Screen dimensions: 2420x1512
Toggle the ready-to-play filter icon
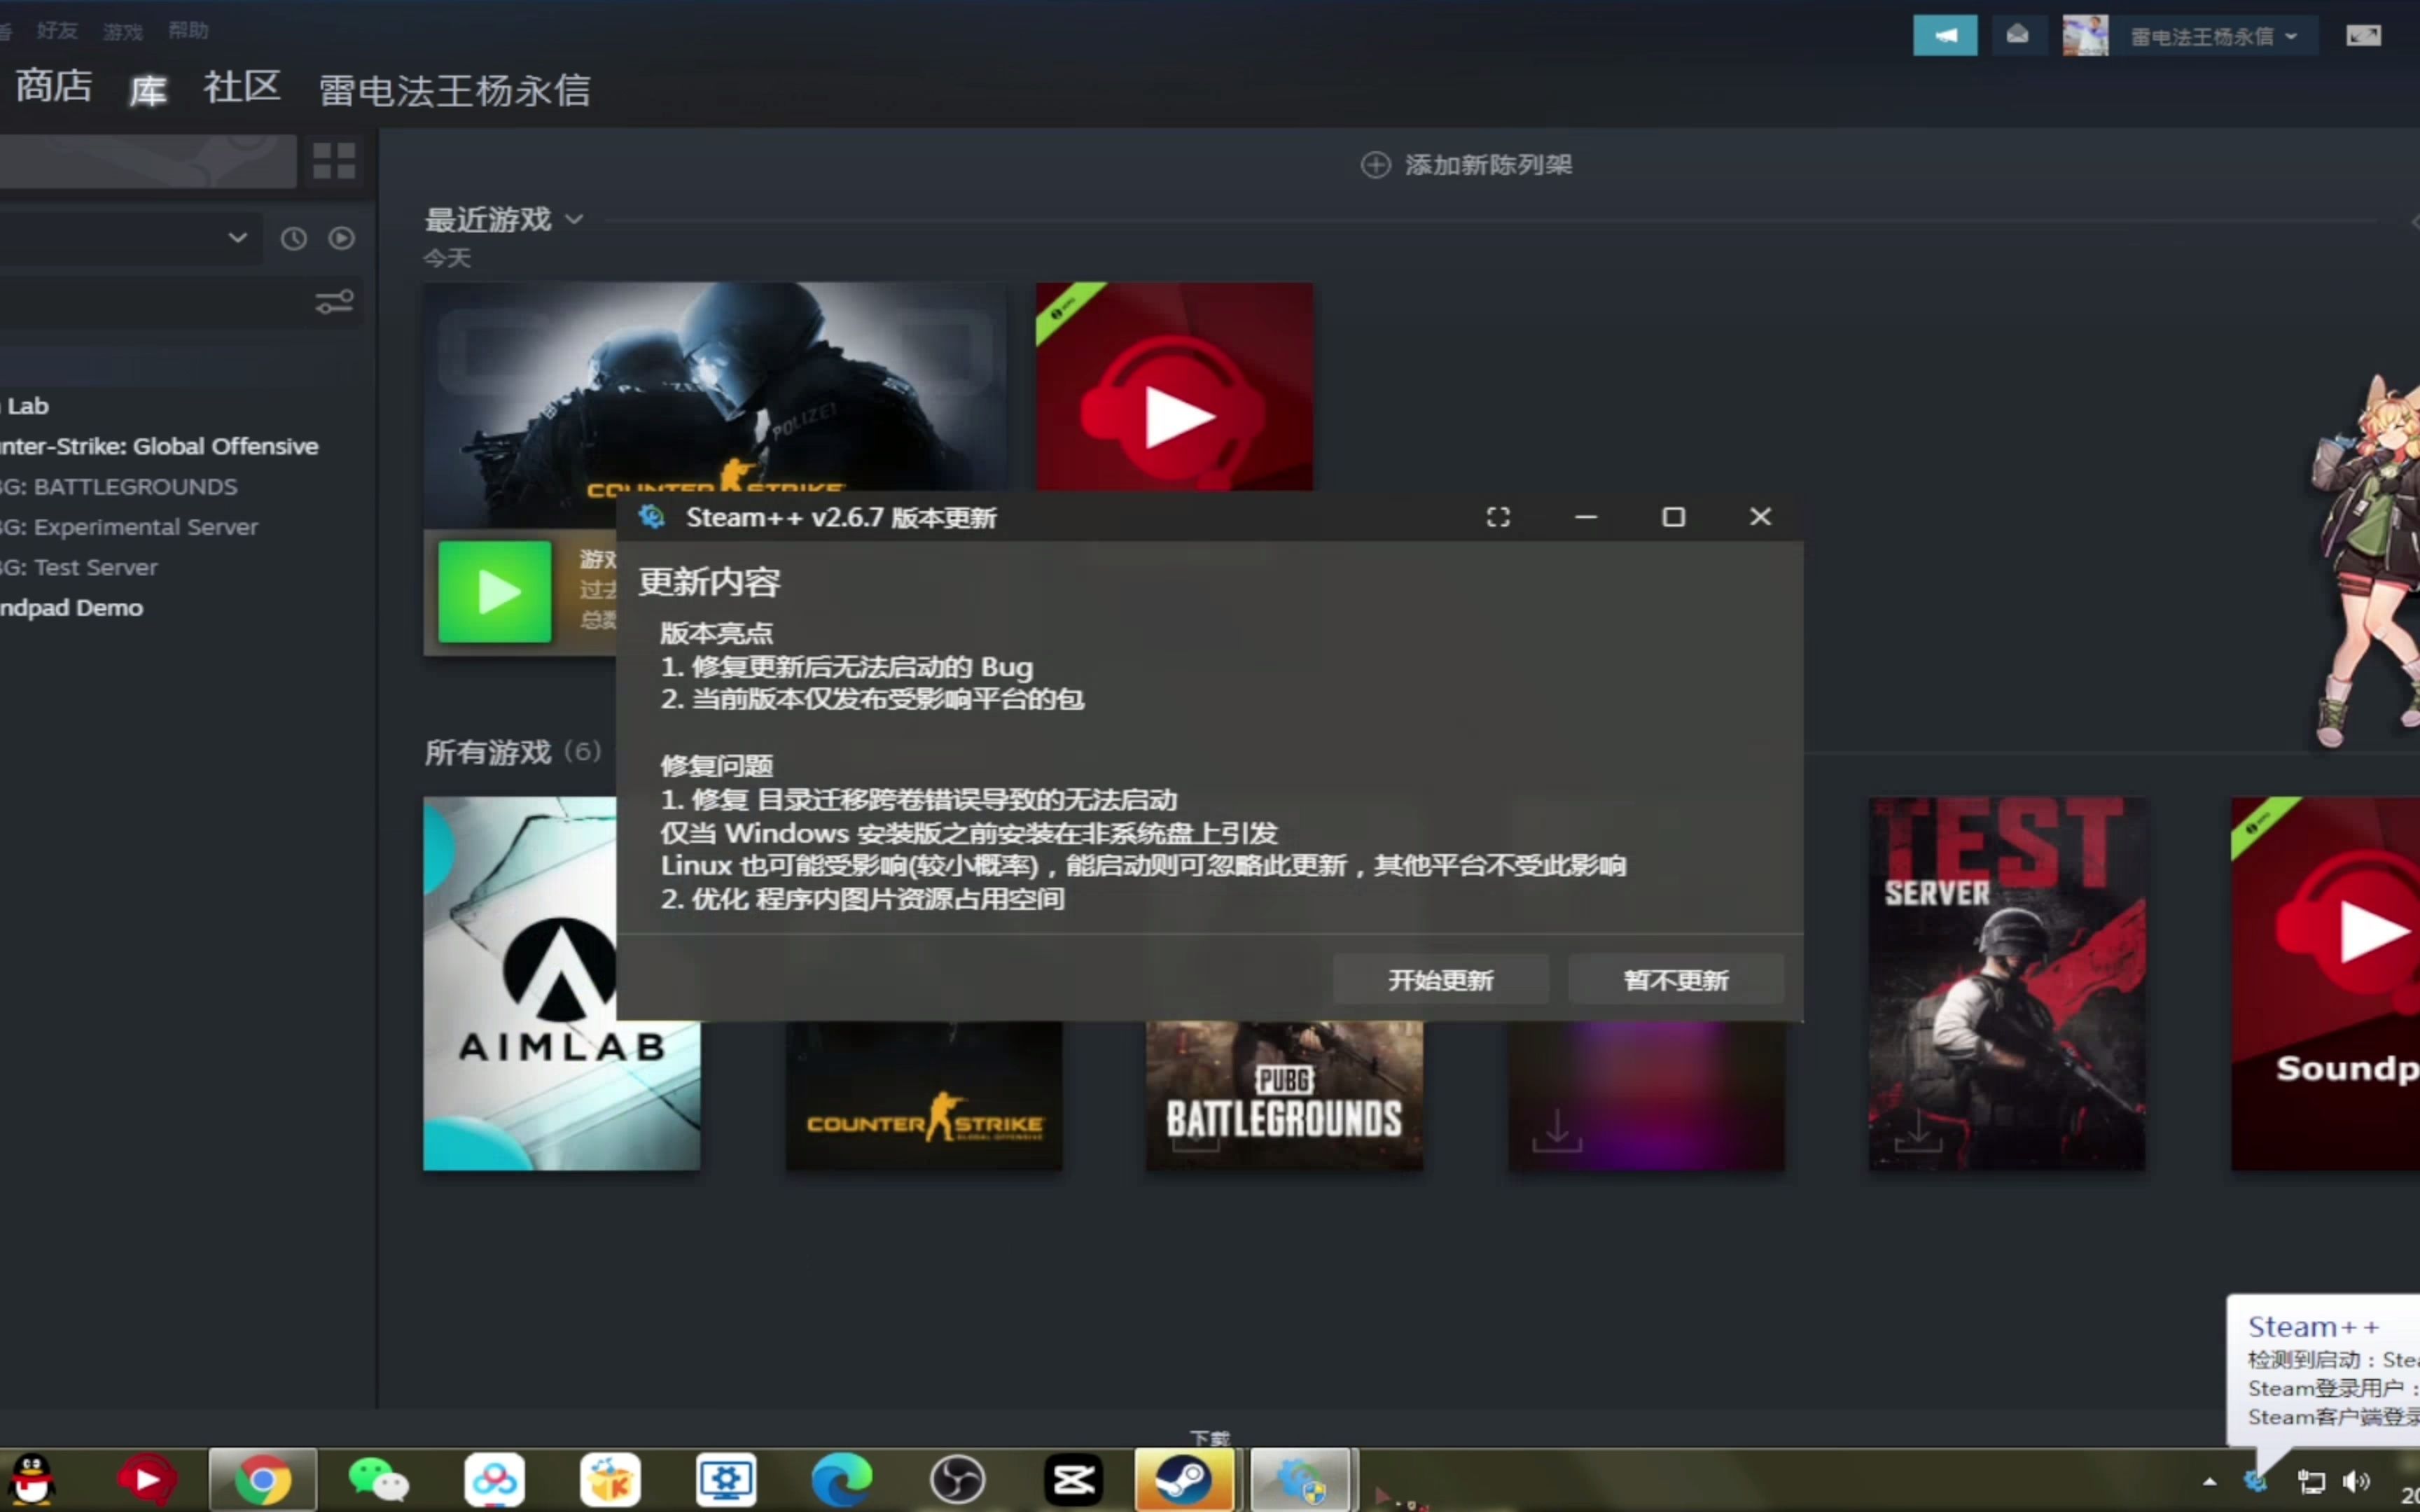tap(342, 239)
